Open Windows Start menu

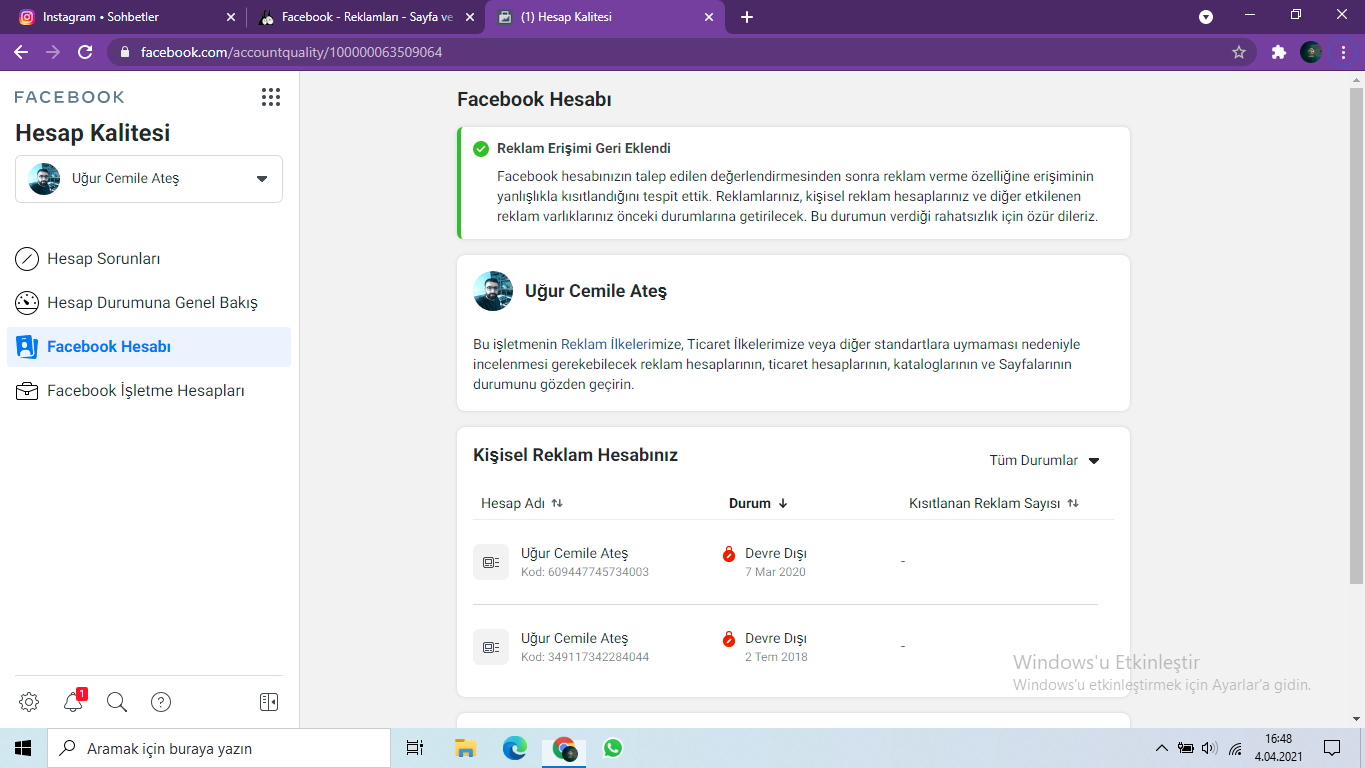coord(23,748)
